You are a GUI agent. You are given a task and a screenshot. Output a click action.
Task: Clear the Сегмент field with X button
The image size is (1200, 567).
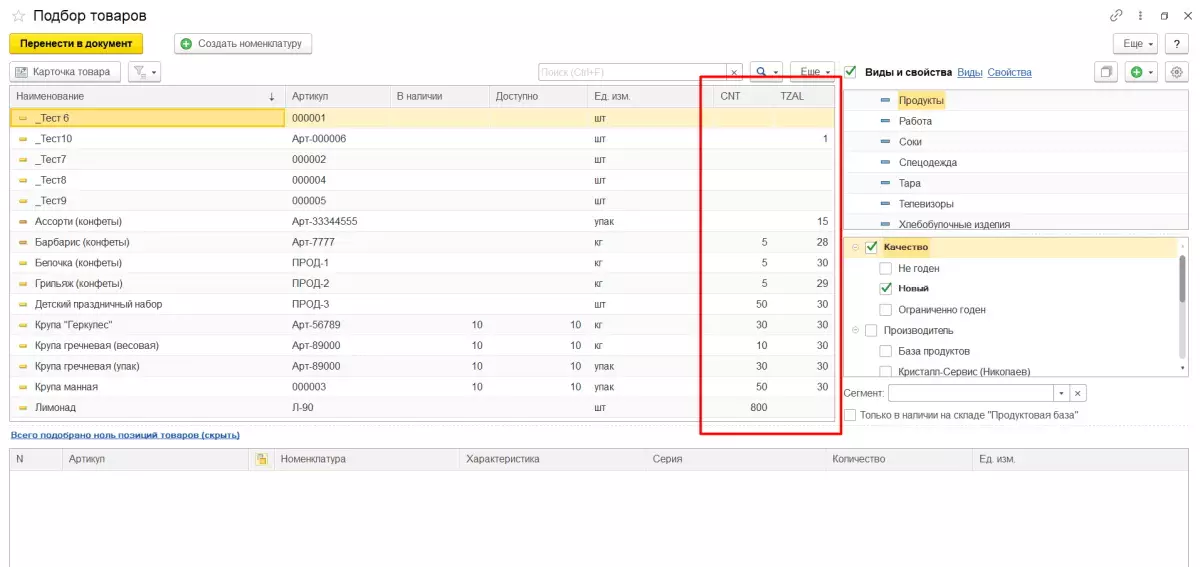(1078, 394)
